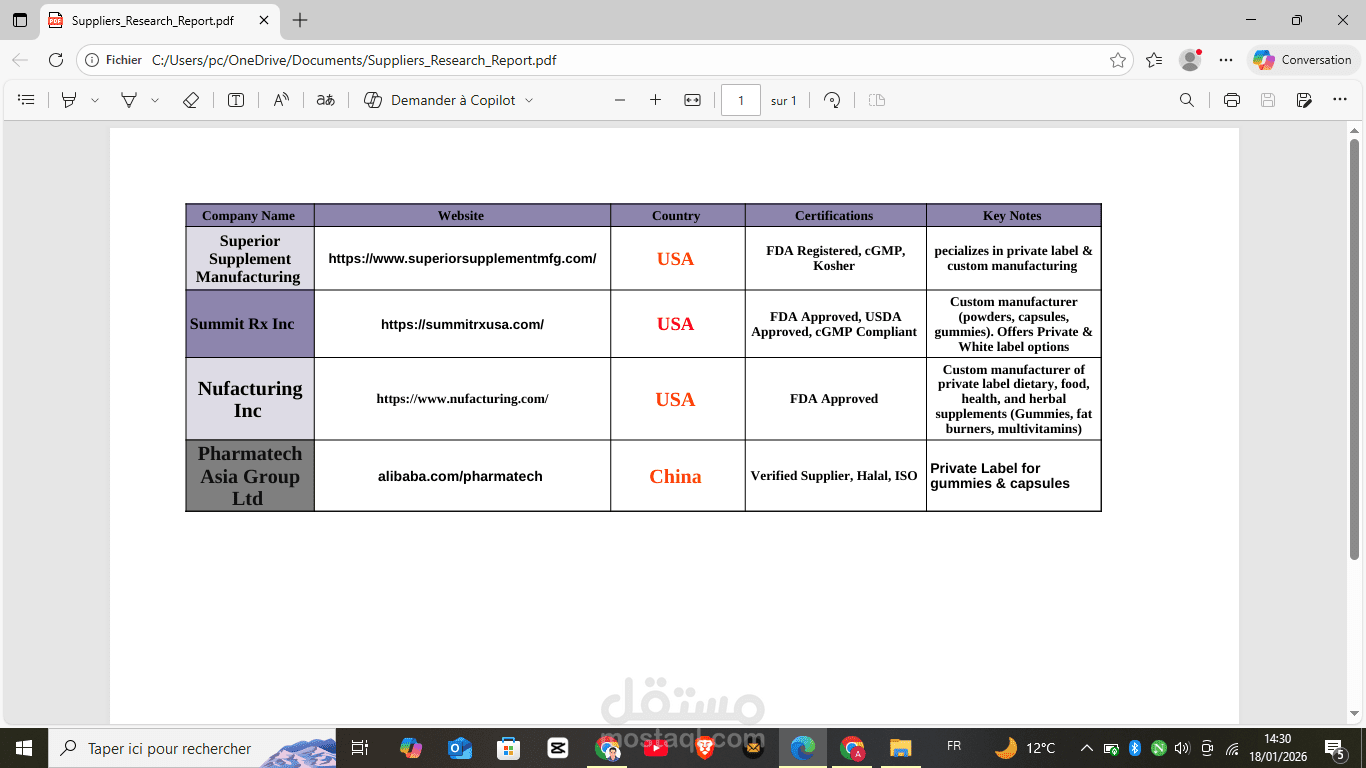Fit the page to window width
Viewport: 1366px width, 768px height.
691,100
